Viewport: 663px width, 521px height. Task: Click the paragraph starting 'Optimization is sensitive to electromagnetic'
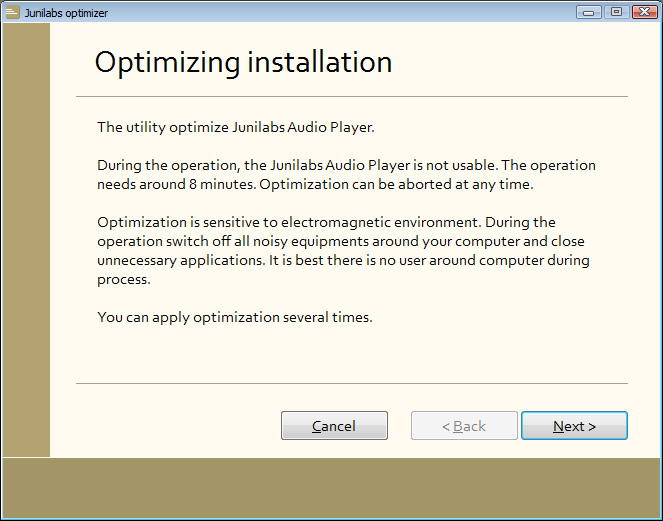click(343, 251)
